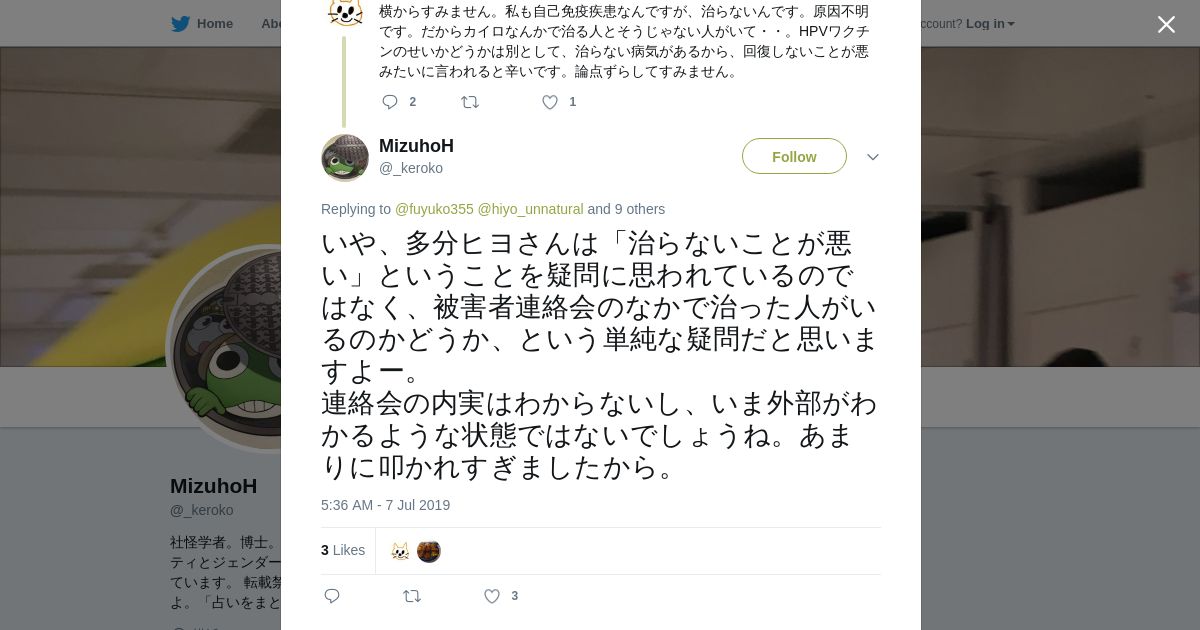Reply to MizuhoH's tweet at the bottom
1200x630 pixels.
point(332,596)
